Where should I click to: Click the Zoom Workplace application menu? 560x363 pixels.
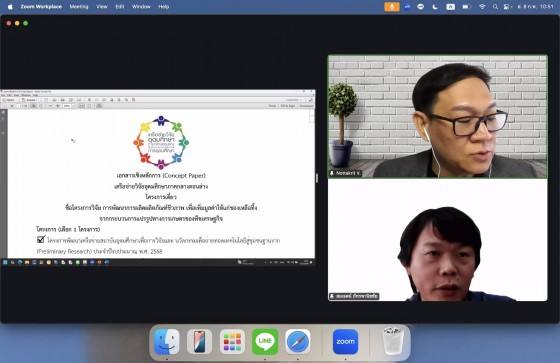(x=41, y=6)
